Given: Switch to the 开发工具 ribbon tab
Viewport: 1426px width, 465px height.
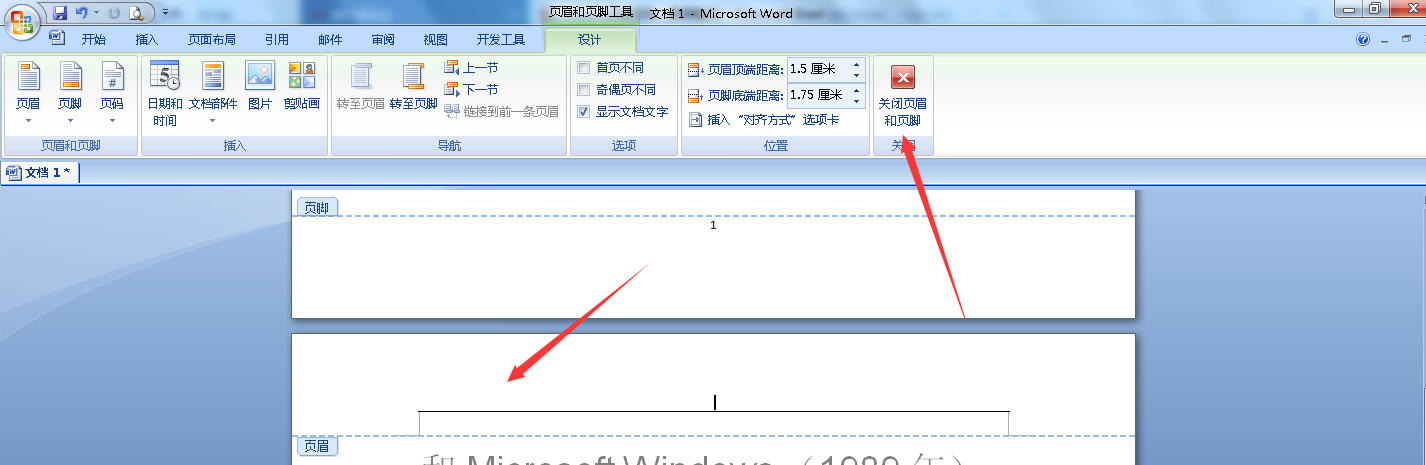Looking at the screenshot, I should [x=501, y=40].
